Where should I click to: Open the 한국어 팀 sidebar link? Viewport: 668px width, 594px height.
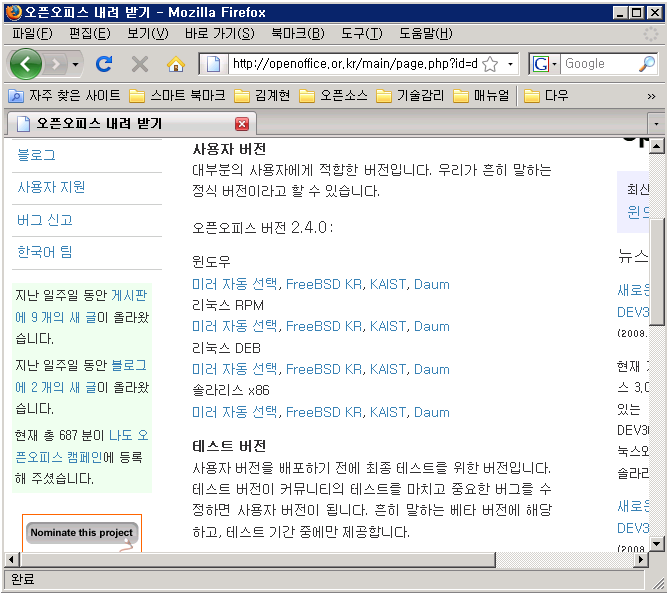[44, 252]
